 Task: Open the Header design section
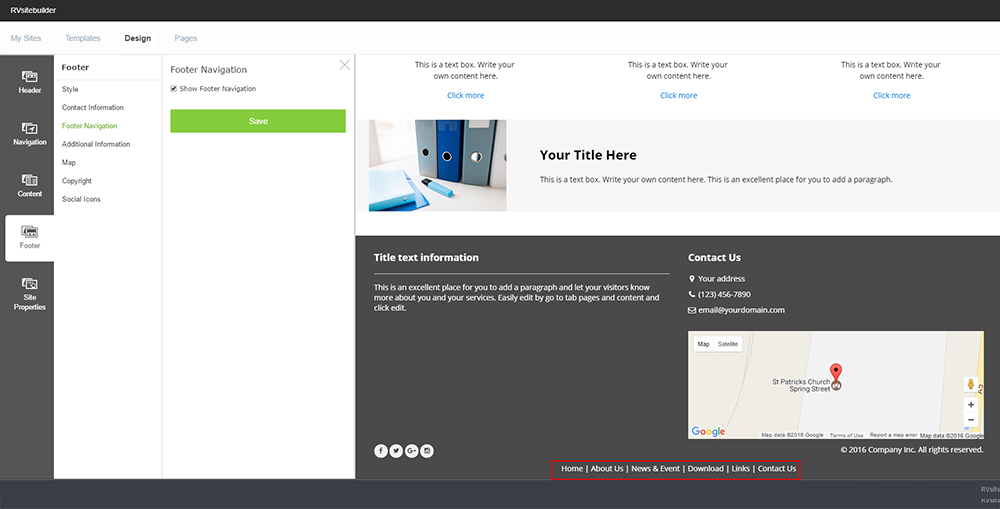pyautogui.click(x=29, y=81)
